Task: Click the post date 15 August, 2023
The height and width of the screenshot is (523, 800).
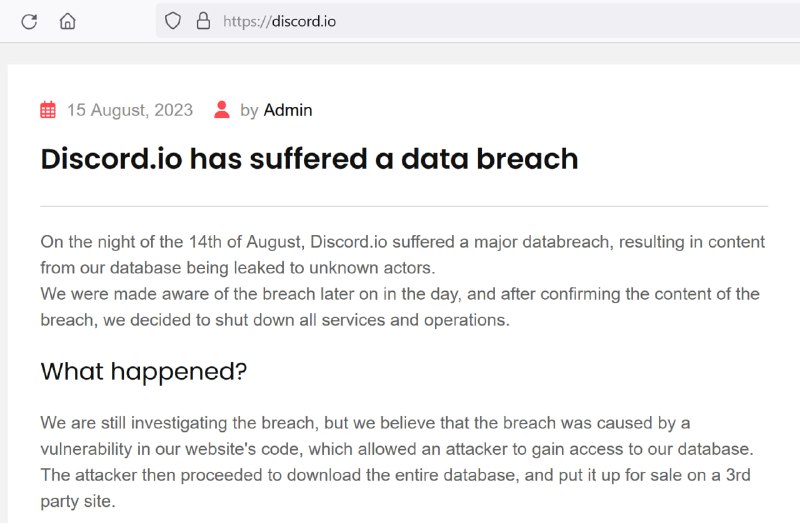Action: pyautogui.click(x=130, y=110)
